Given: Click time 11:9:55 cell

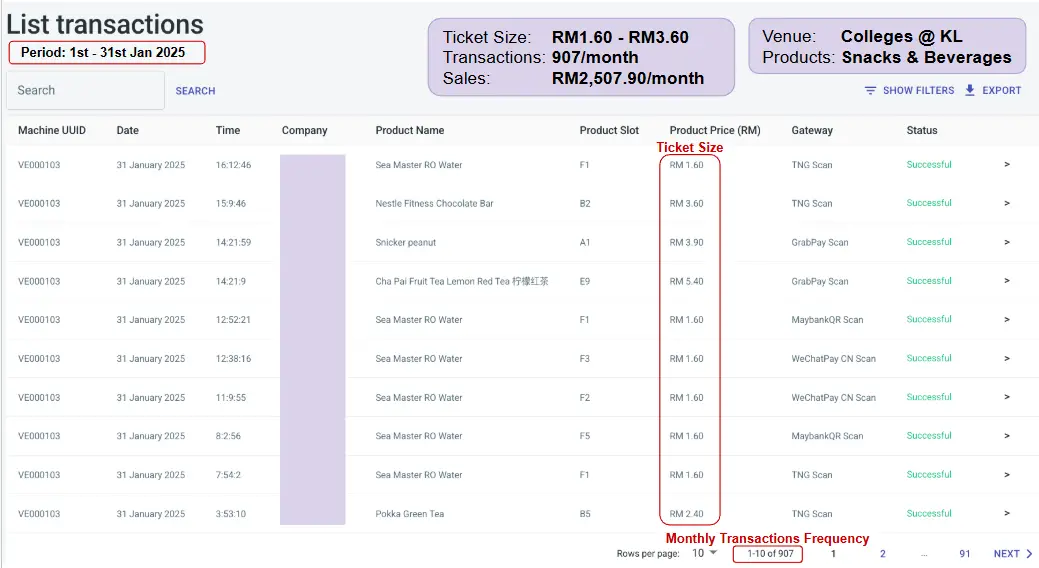Looking at the screenshot, I should pyautogui.click(x=231, y=397).
